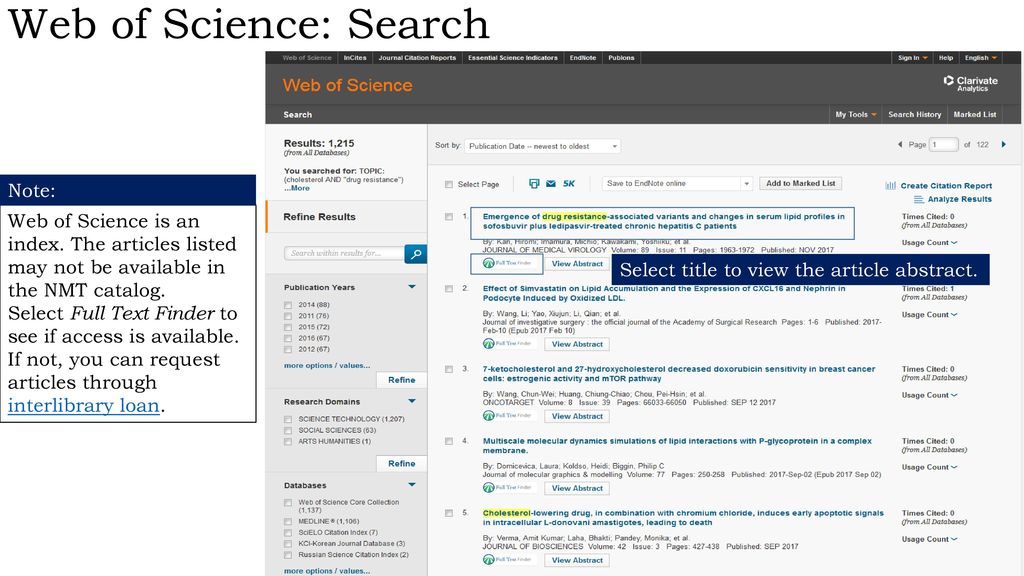Check the box for result 3

pos(449,369)
